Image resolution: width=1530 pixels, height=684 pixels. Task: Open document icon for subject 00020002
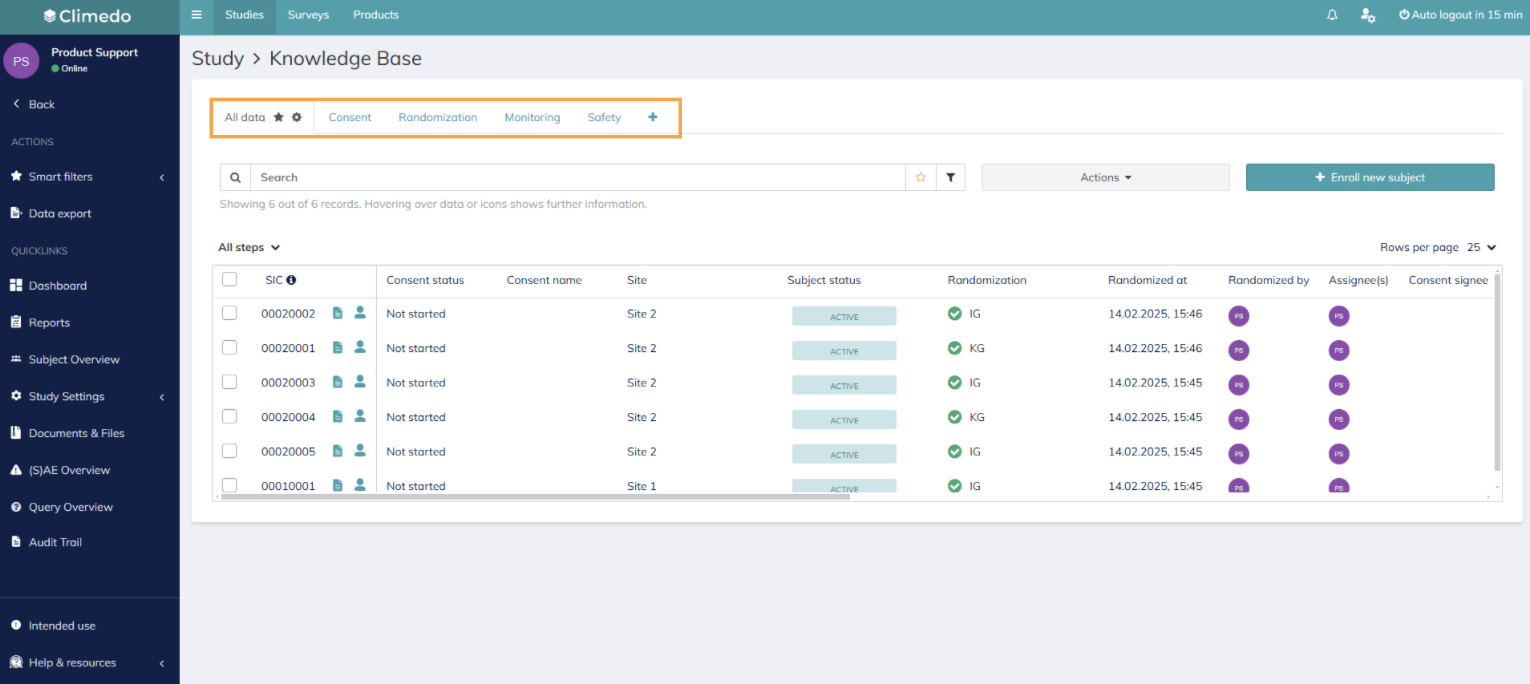[x=338, y=313]
